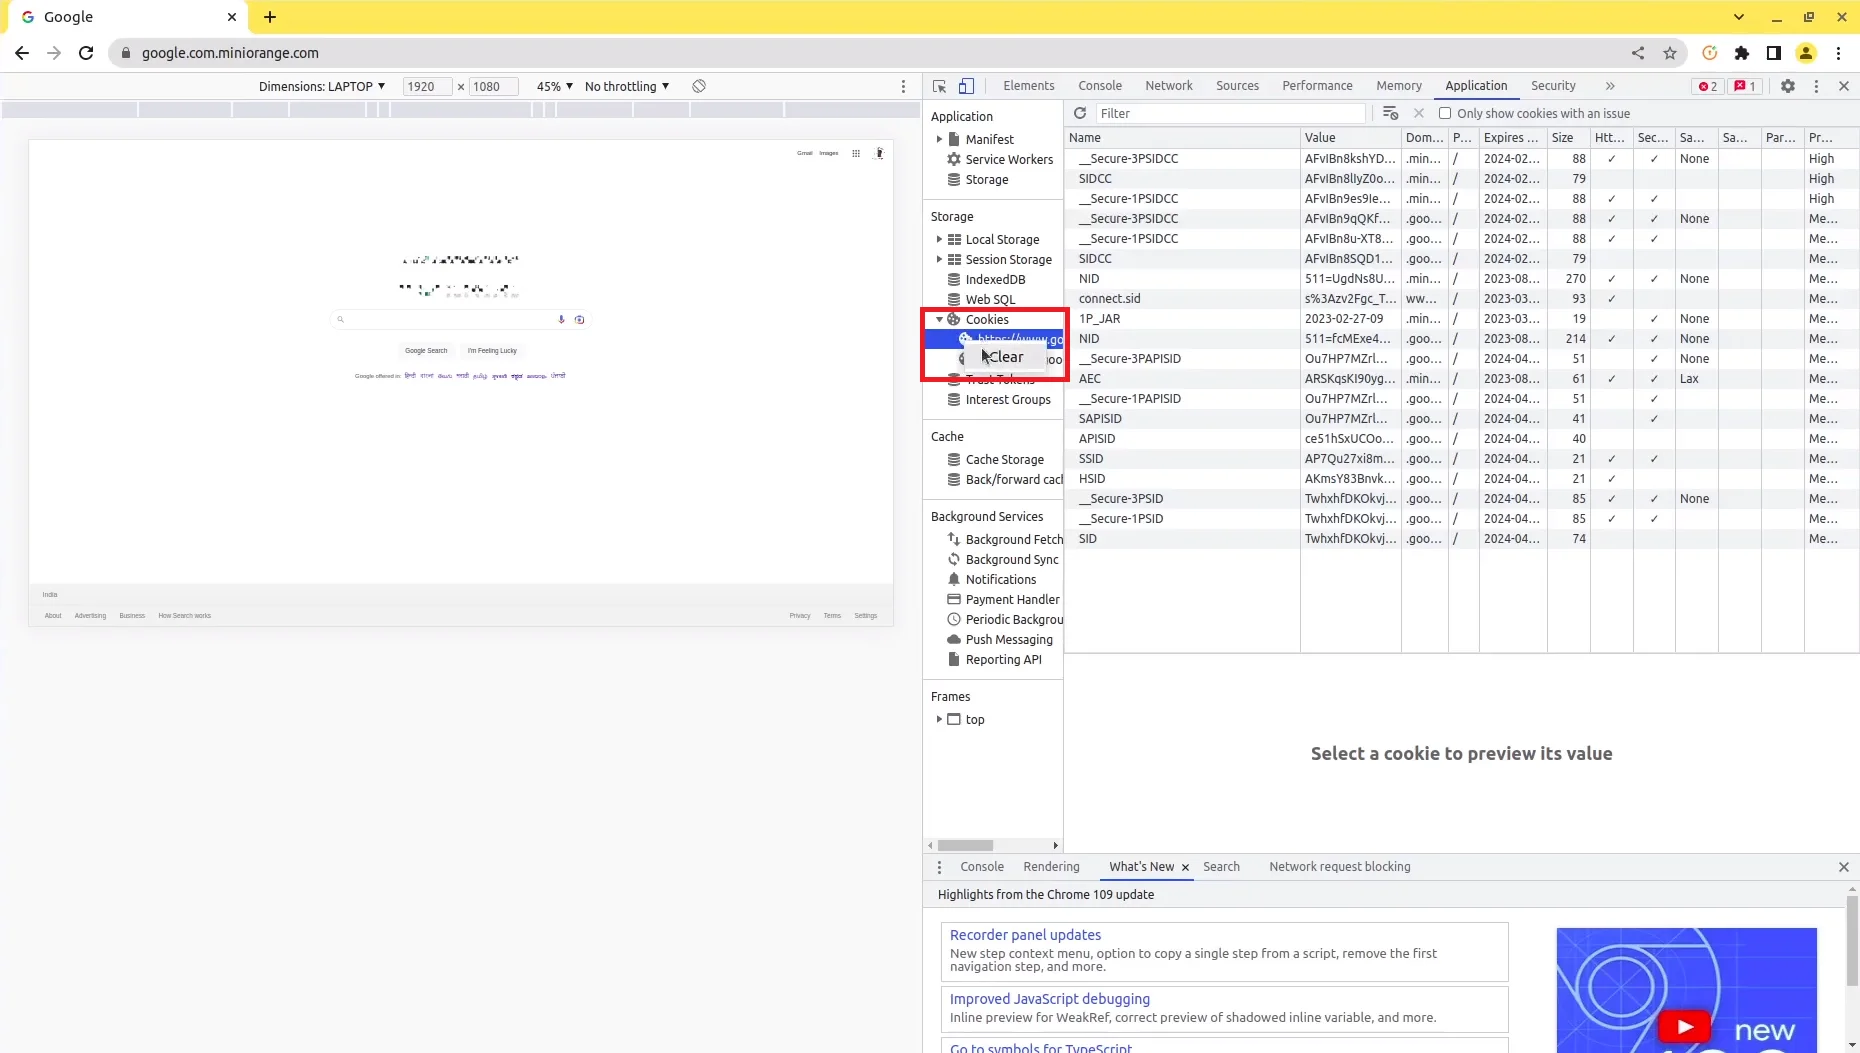Screen dimensions: 1860x1053
Task: Click the 'Improved JavaScript debugging' entry
Action: [1049, 999]
